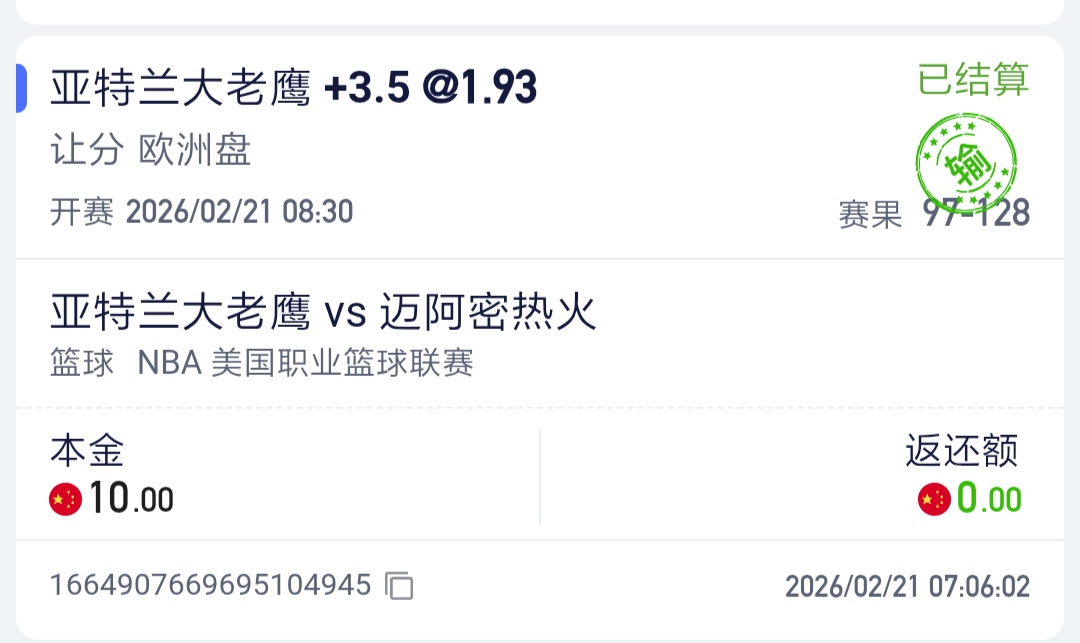Select order number 1664907669695104945
This screenshot has height=643, width=1080.
pos(211,585)
